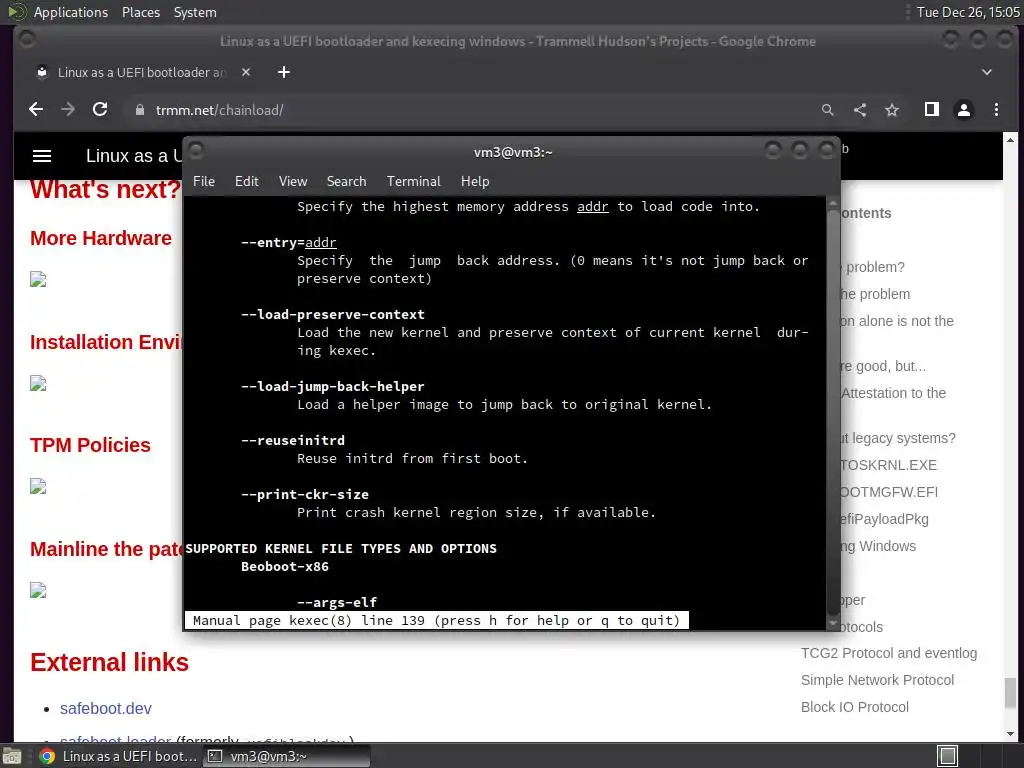Click the Beoboot-x86 text in terminal
This screenshot has width=1024, height=768.
tap(285, 567)
